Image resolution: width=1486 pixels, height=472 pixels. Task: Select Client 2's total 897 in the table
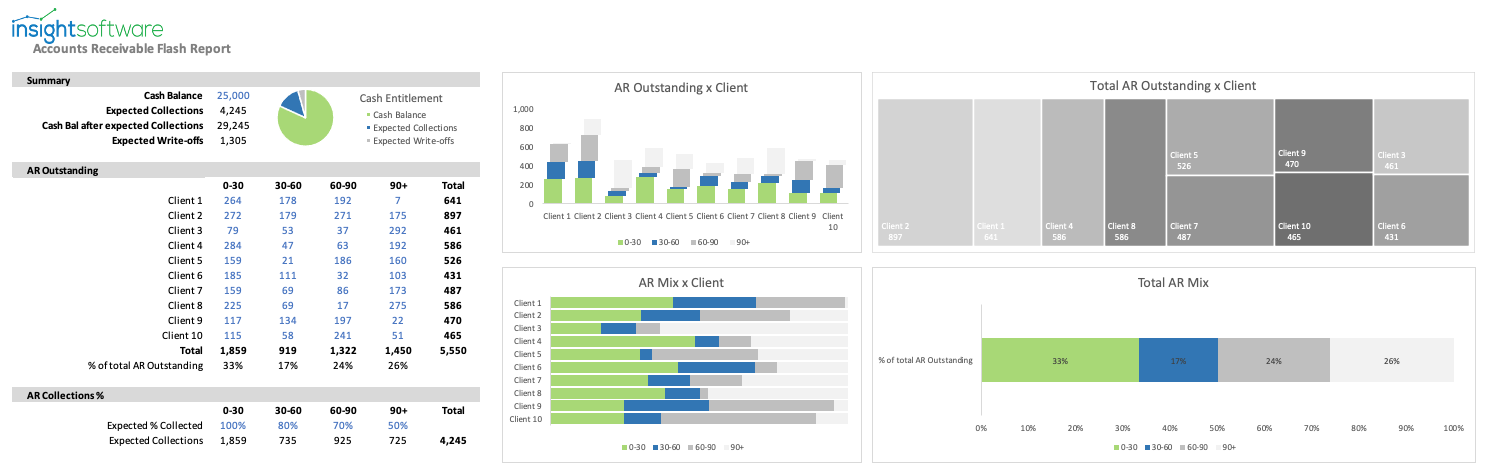pos(453,215)
